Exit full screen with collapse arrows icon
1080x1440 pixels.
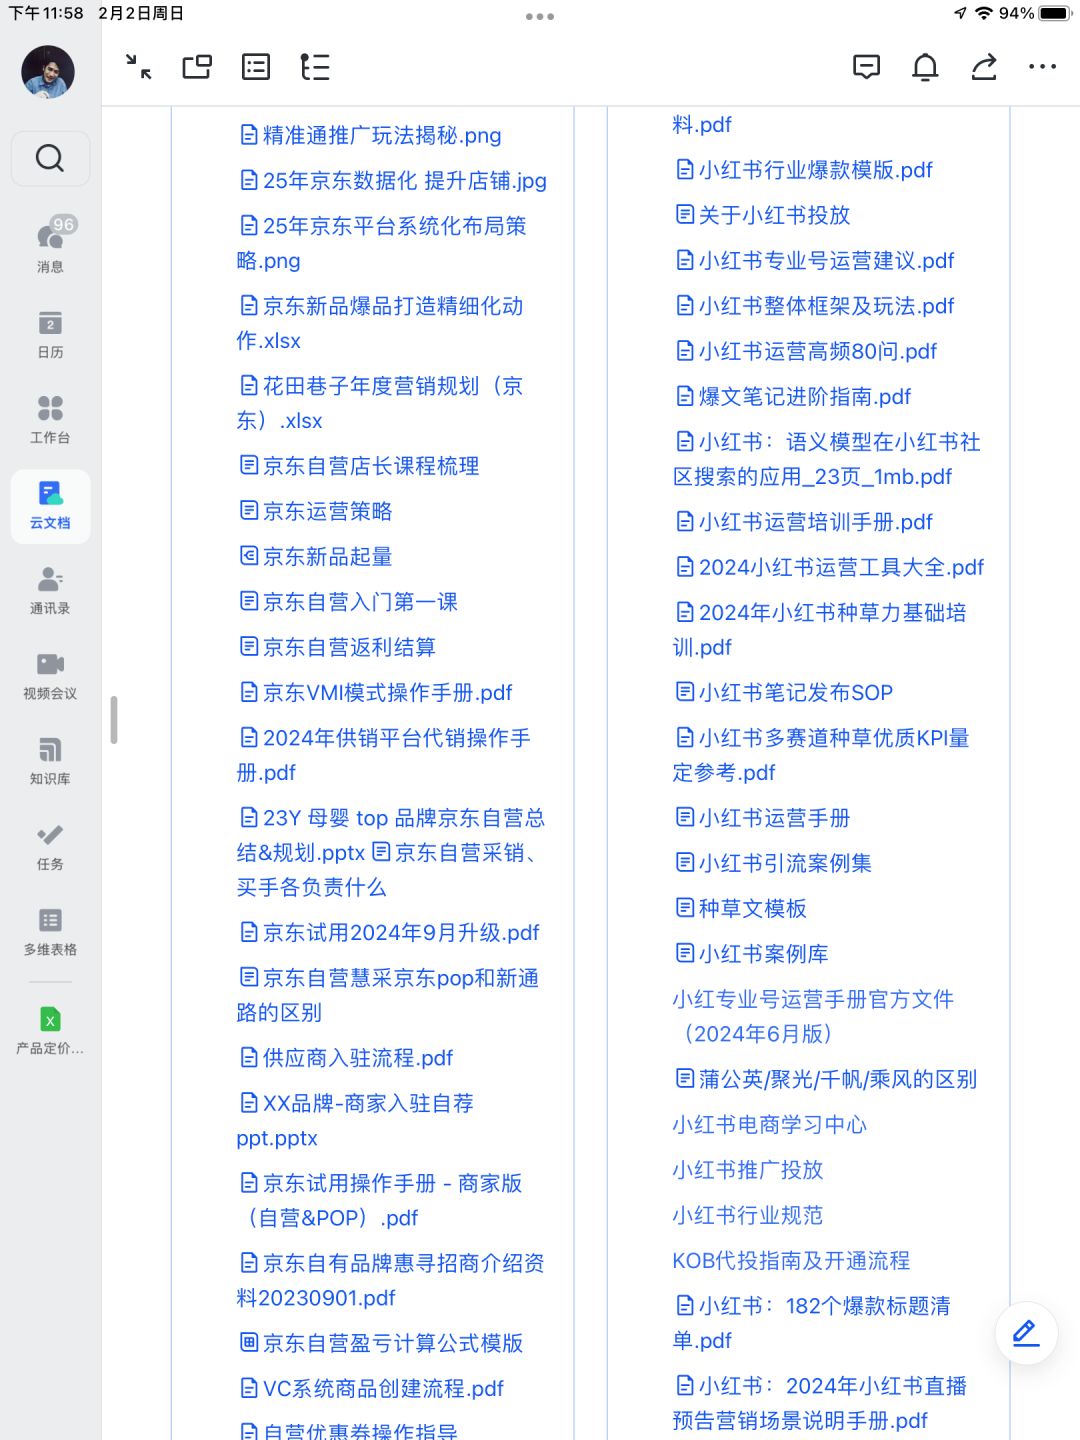click(x=139, y=67)
